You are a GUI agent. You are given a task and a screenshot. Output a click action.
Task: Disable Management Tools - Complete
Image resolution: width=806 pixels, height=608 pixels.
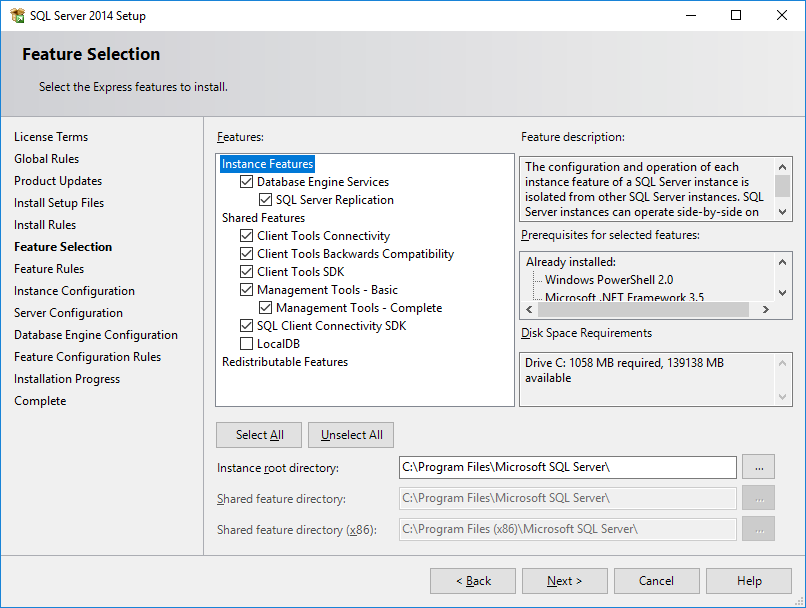pos(266,307)
